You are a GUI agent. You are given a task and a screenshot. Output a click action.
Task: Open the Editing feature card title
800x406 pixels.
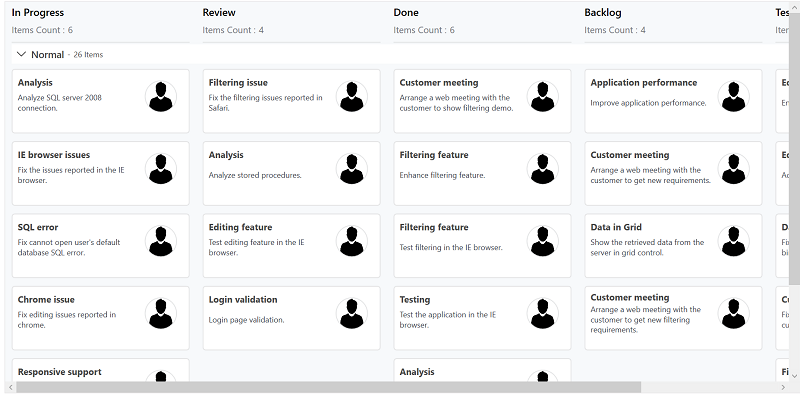point(240,227)
